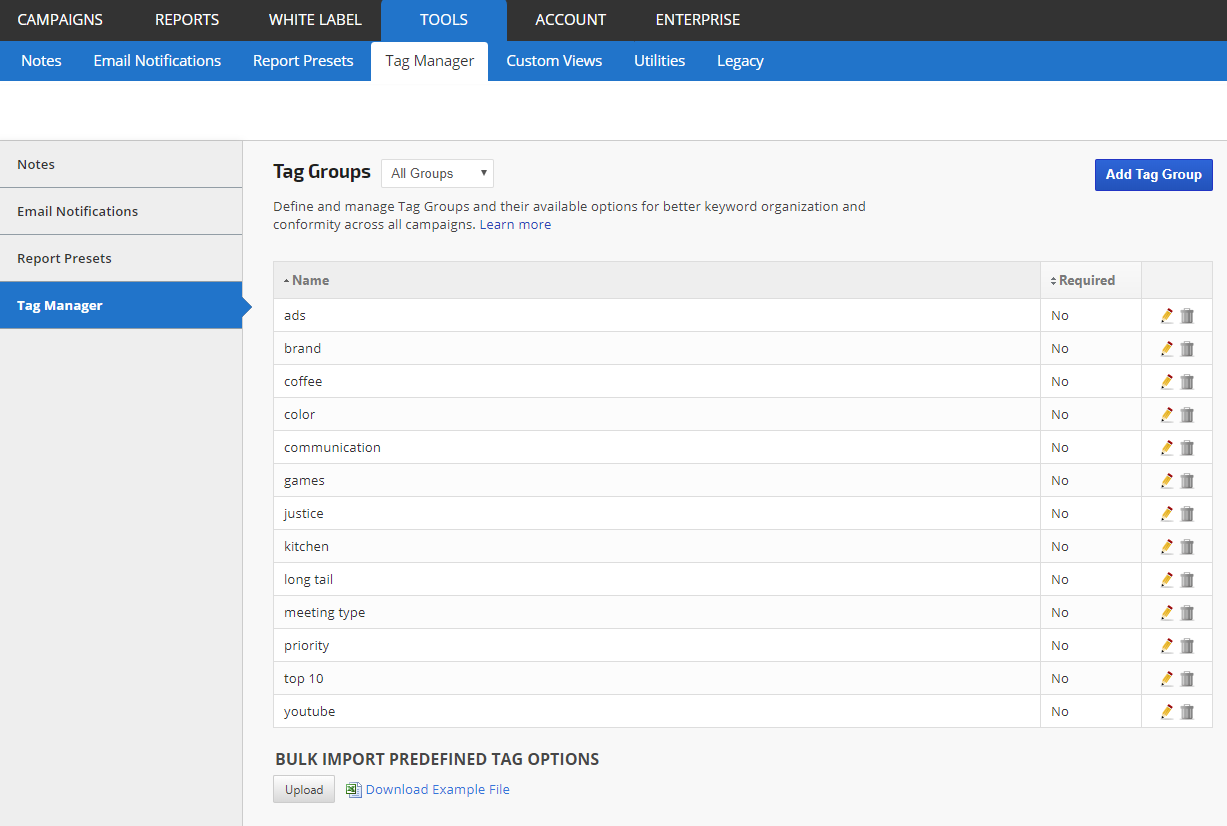Click pencil icon for priority row
This screenshot has height=826, width=1227.
click(x=1166, y=646)
